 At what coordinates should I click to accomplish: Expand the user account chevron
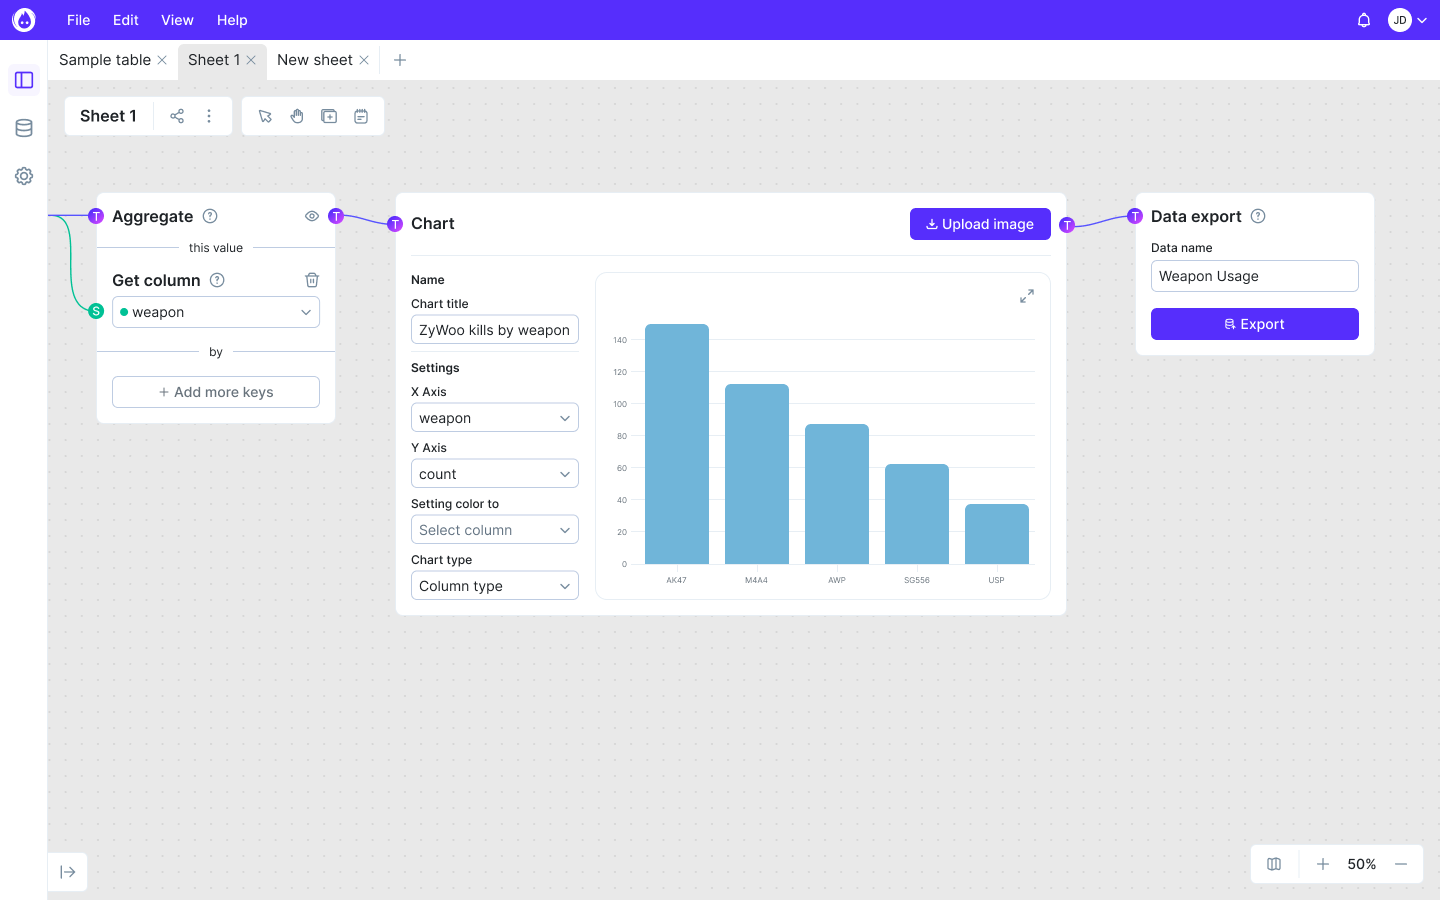(1422, 20)
